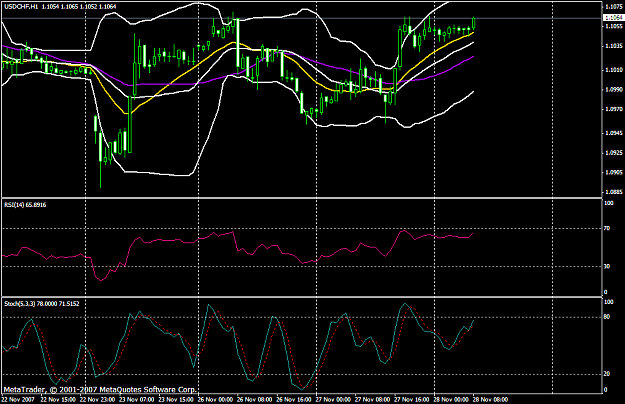The height and width of the screenshot is (404, 625).
Task: Click the 1.0885 price axis label
Action: pyautogui.click(x=614, y=192)
